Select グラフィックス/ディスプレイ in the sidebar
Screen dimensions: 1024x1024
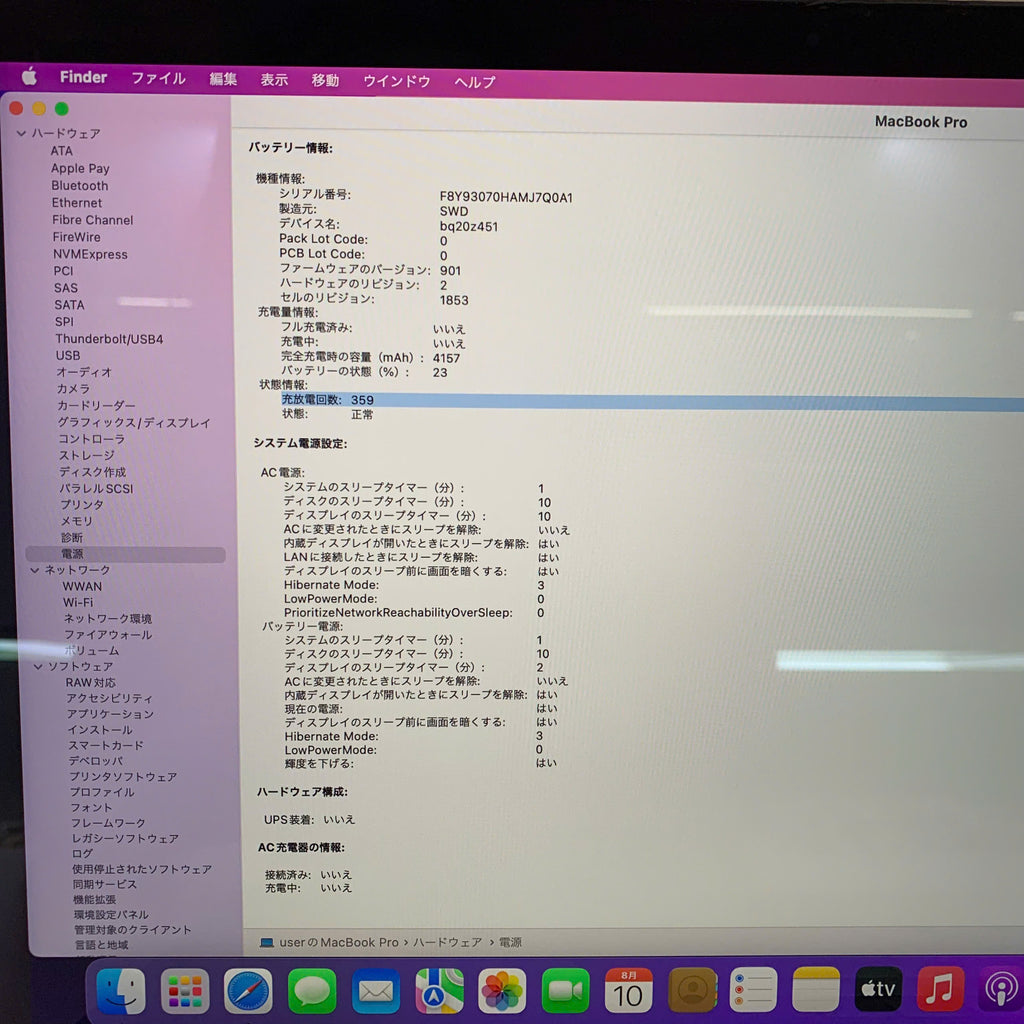click(134, 423)
